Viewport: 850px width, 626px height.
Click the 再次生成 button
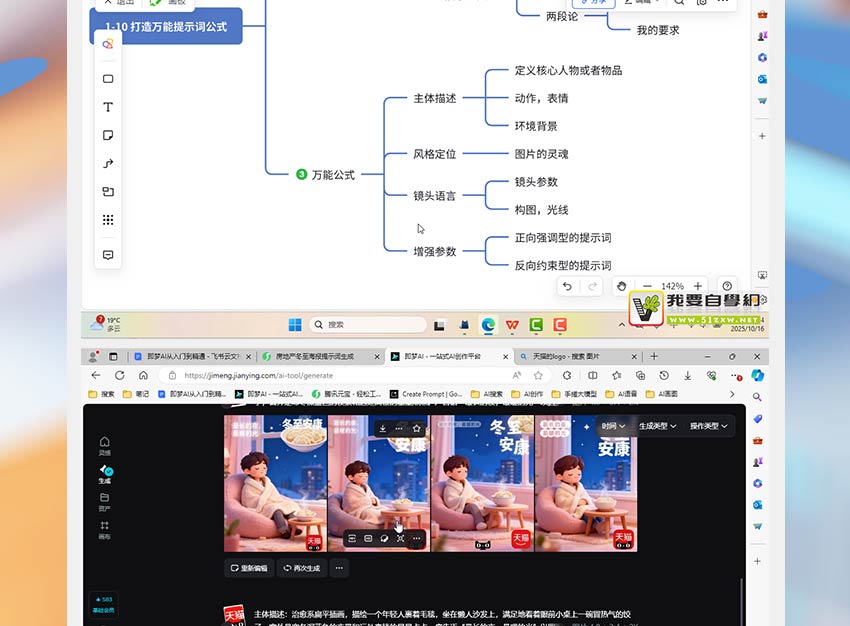(x=301, y=568)
